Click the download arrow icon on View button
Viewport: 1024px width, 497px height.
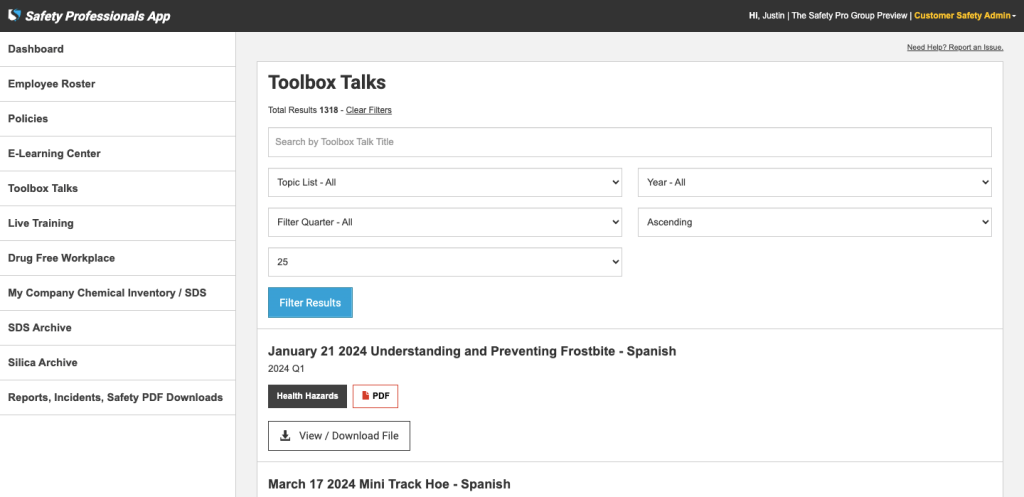285,436
